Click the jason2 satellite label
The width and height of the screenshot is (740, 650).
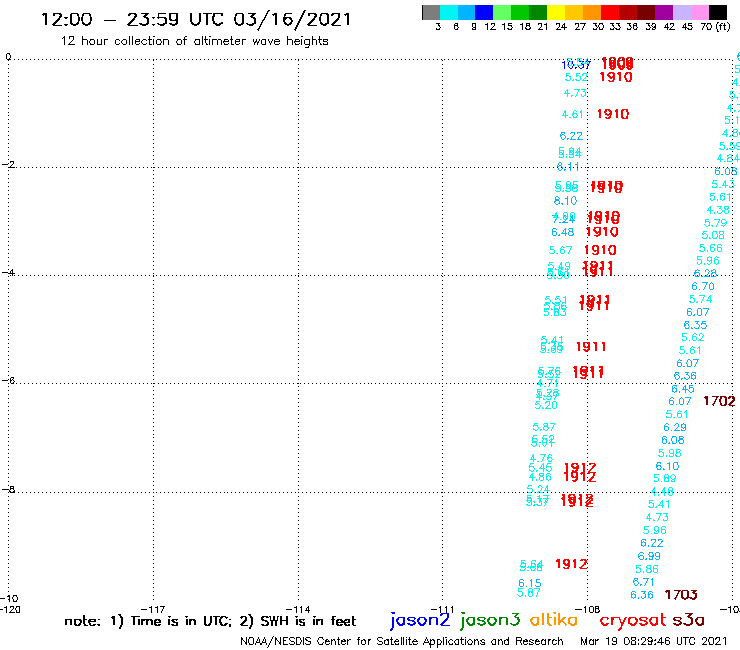(420, 620)
